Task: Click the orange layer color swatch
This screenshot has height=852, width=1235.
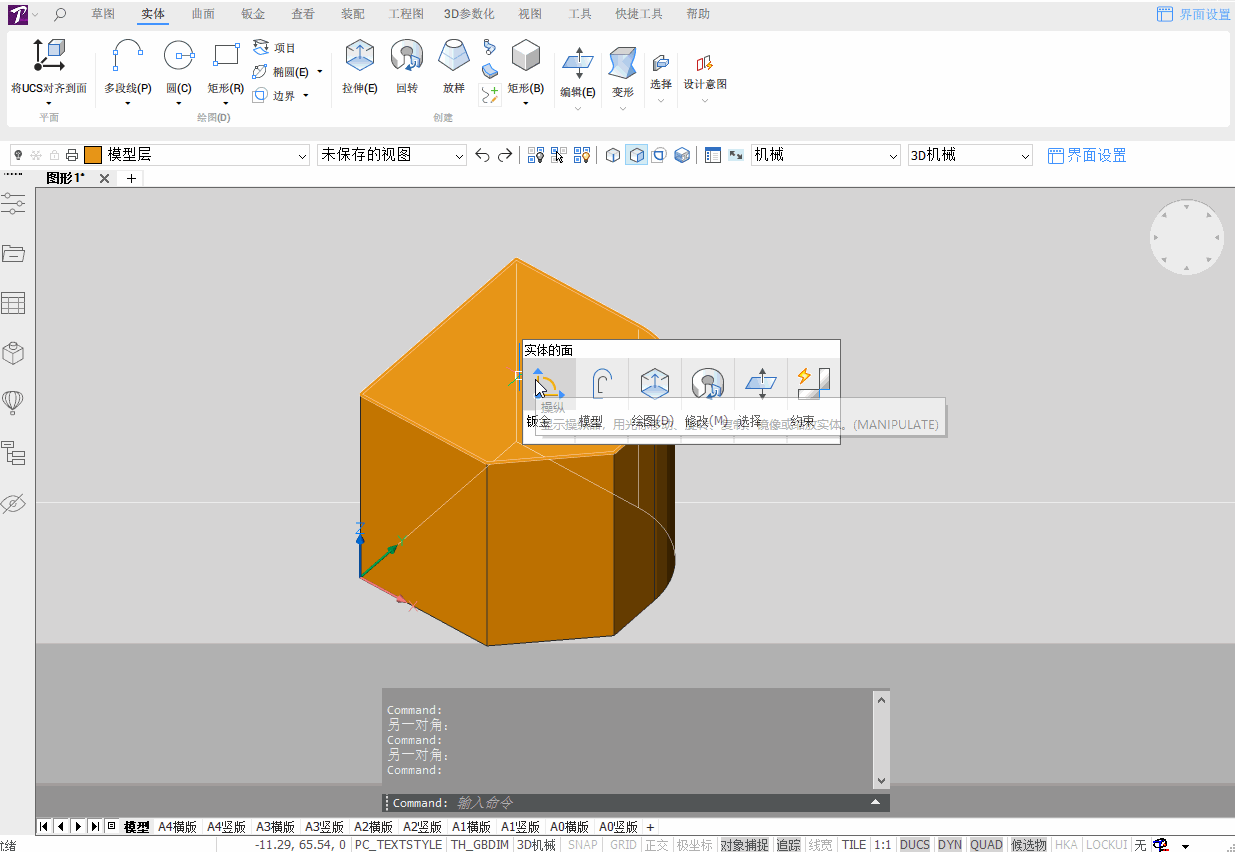Action: 93,155
